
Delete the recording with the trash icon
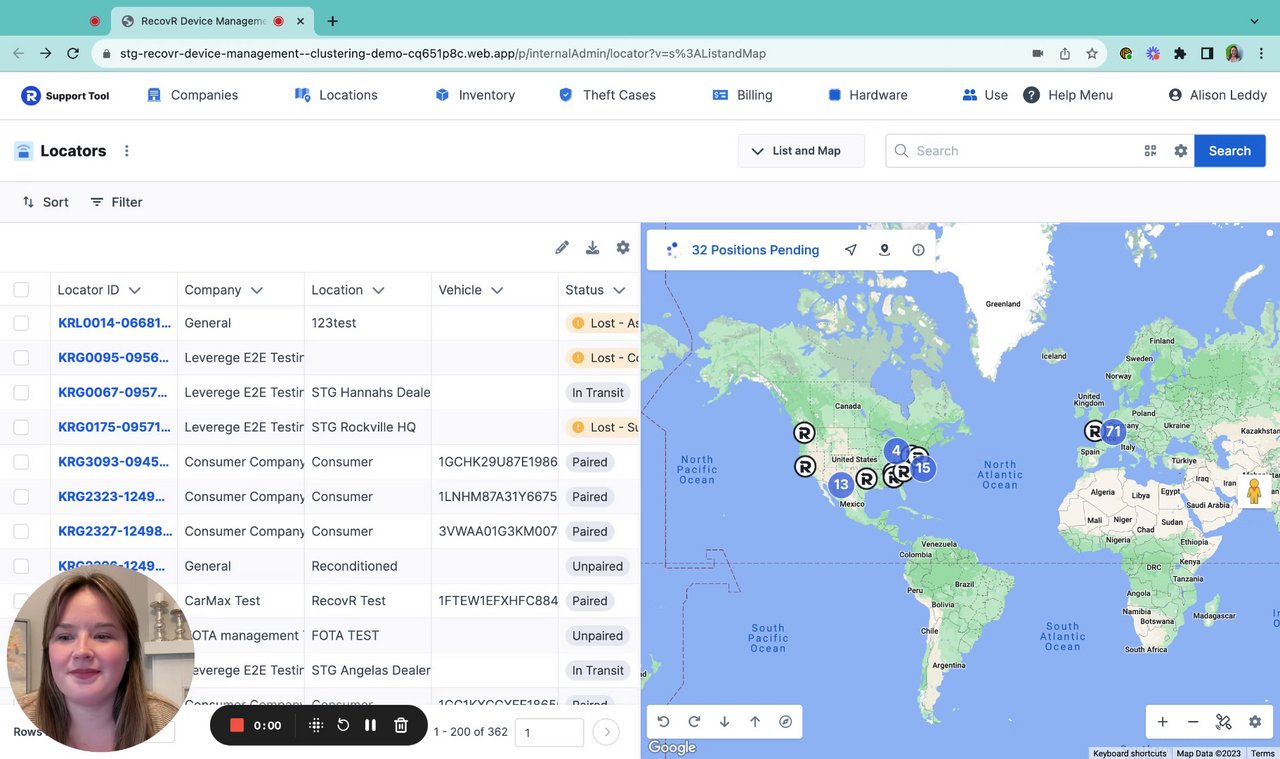tap(401, 725)
